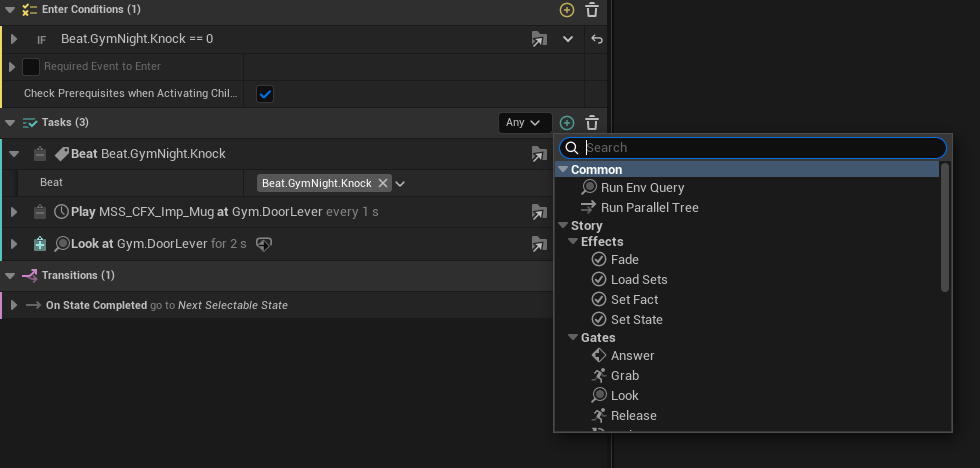Collapse the Gates subcategory
The height and width of the screenshot is (468, 980).
(573, 337)
